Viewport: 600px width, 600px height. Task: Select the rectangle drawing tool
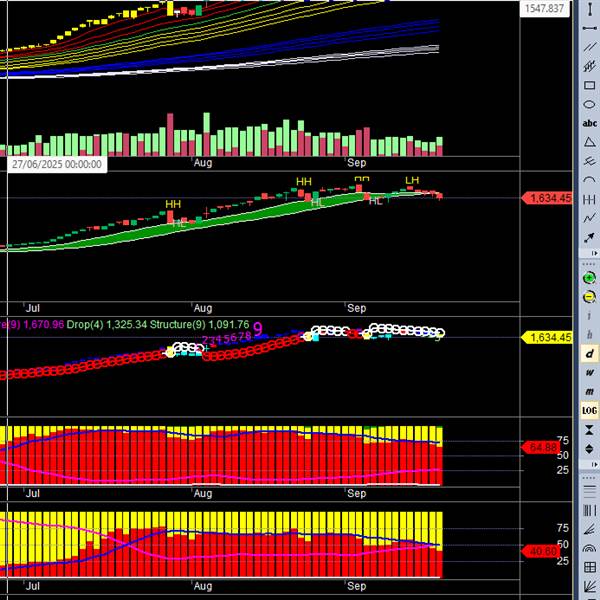tap(589, 85)
